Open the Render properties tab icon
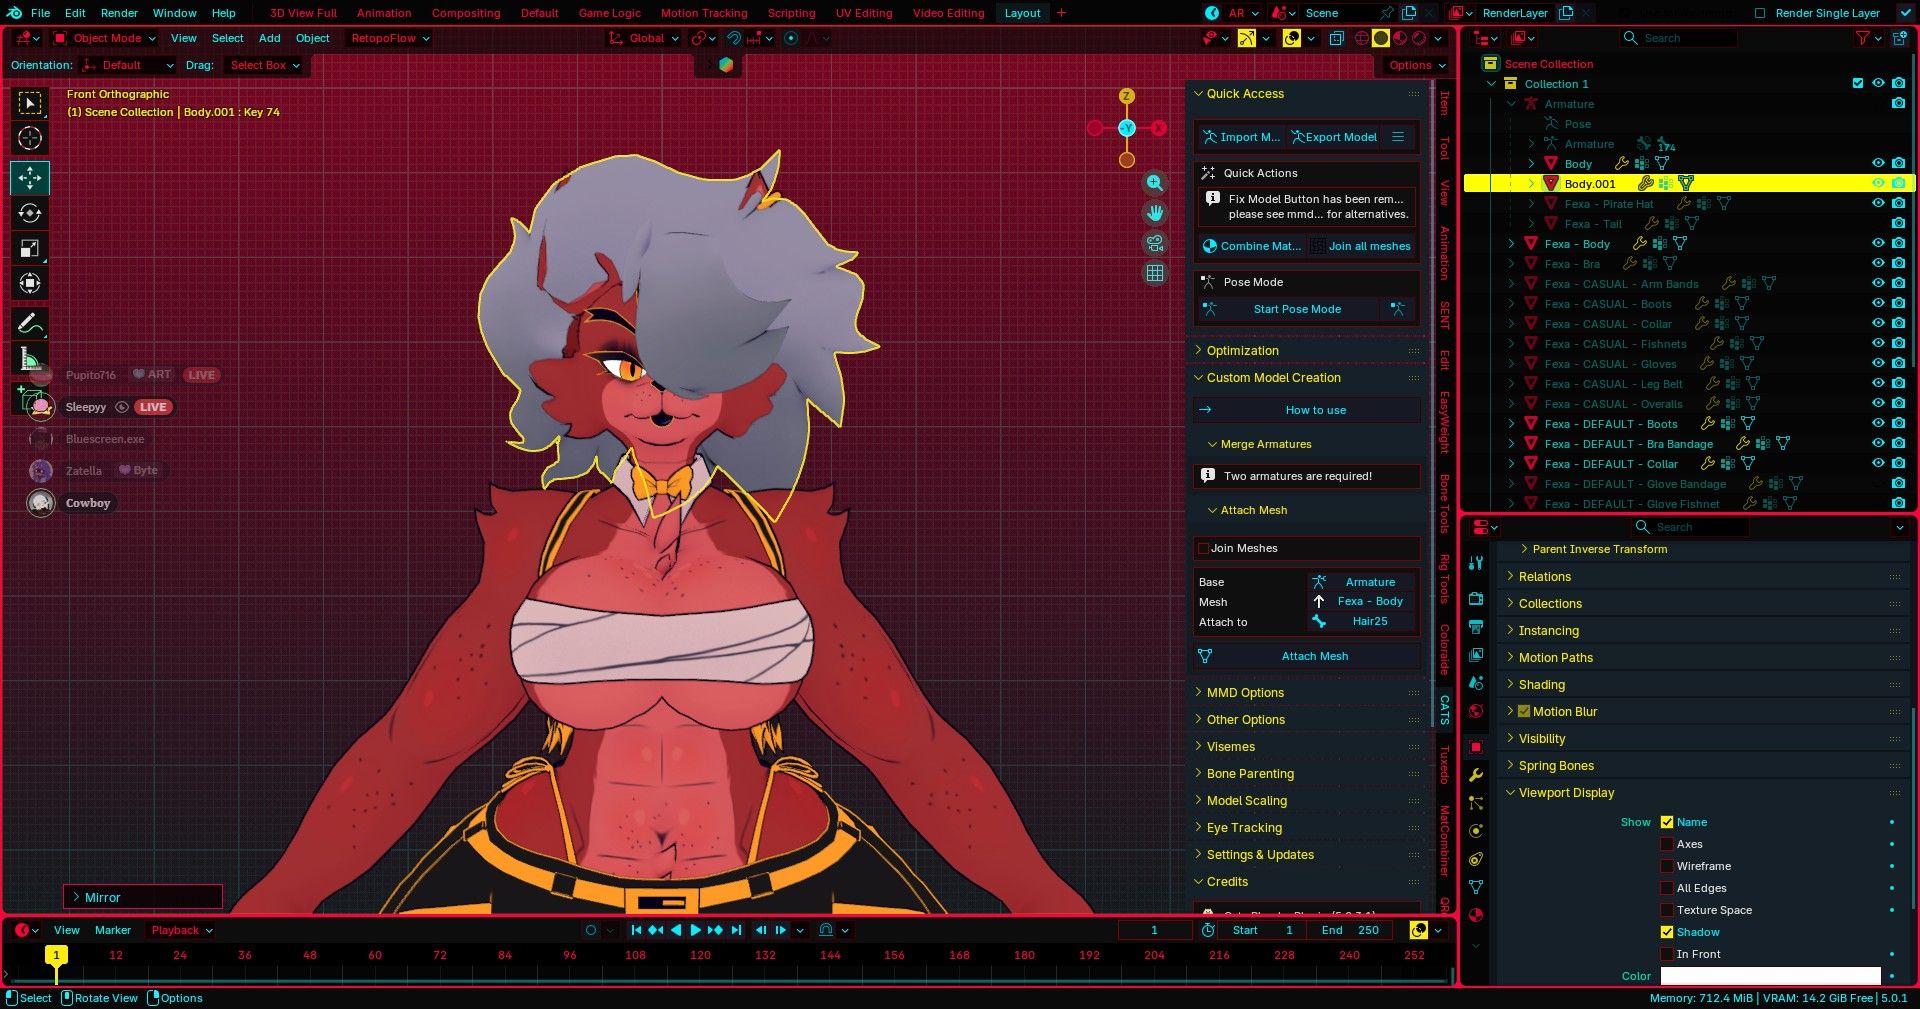Image resolution: width=1920 pixels, height=1009 pixels. 1476,598
